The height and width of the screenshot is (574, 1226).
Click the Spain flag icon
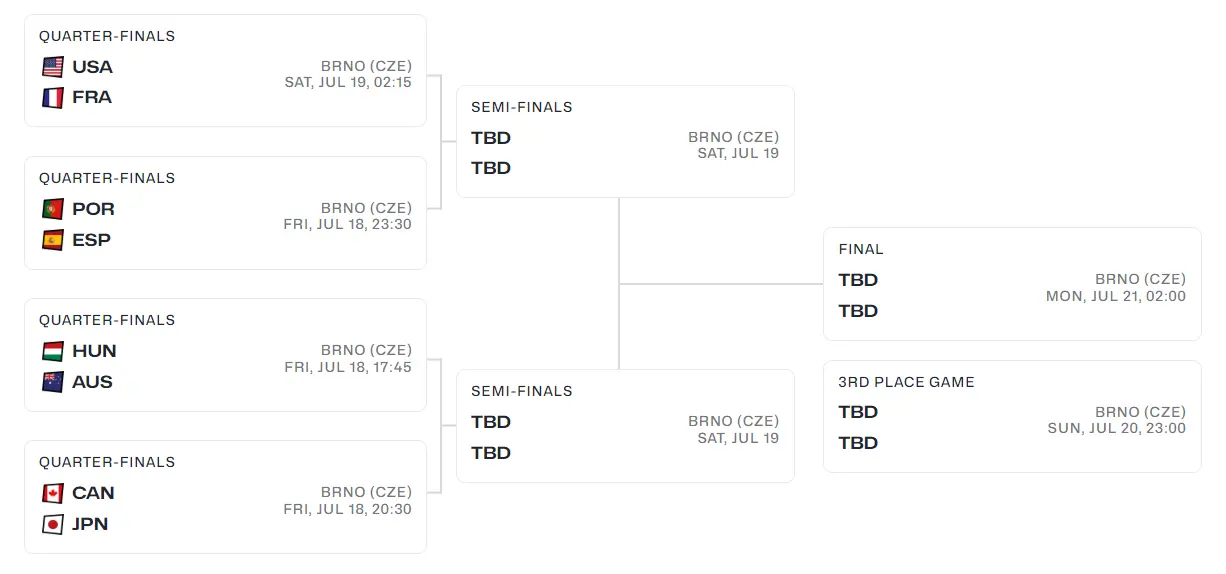click(x=53, y=240)
